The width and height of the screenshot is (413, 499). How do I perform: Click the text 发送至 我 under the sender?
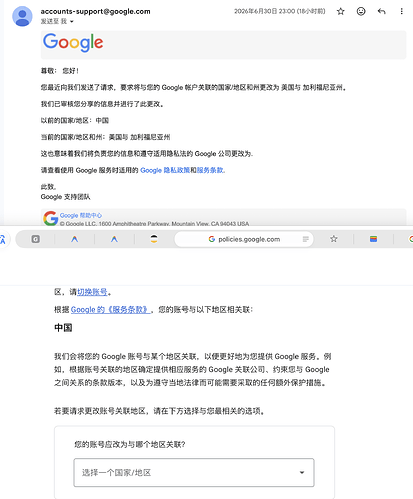[x=54, y=22]
